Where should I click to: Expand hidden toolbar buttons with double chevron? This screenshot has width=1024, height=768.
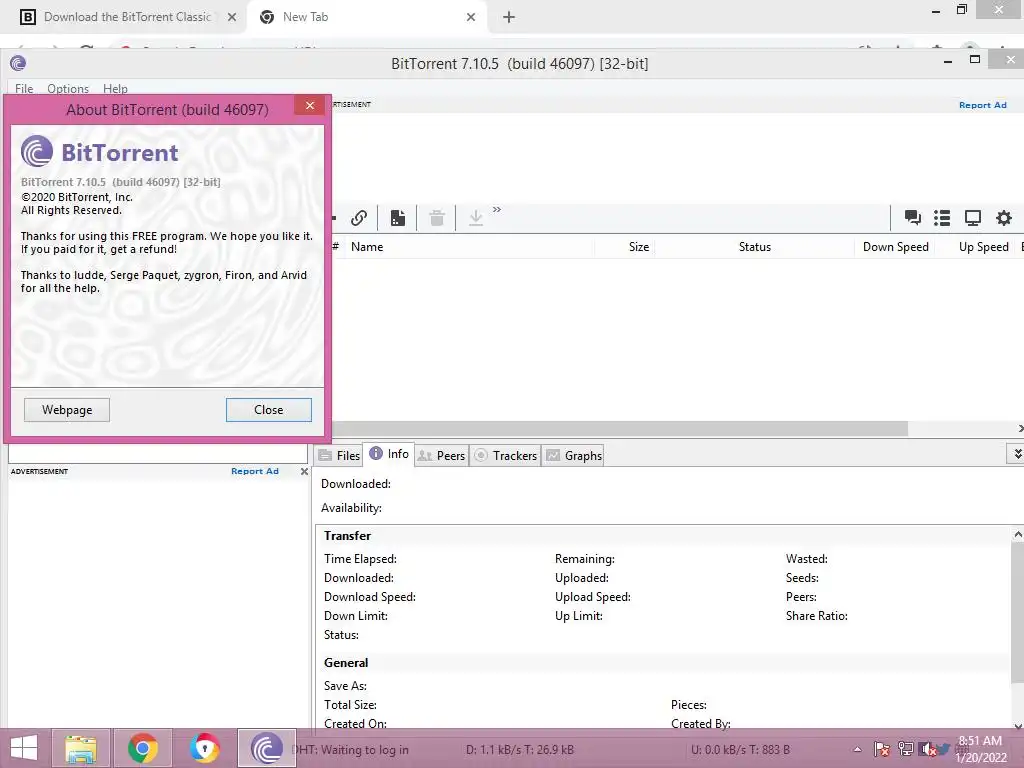point(497,210)
